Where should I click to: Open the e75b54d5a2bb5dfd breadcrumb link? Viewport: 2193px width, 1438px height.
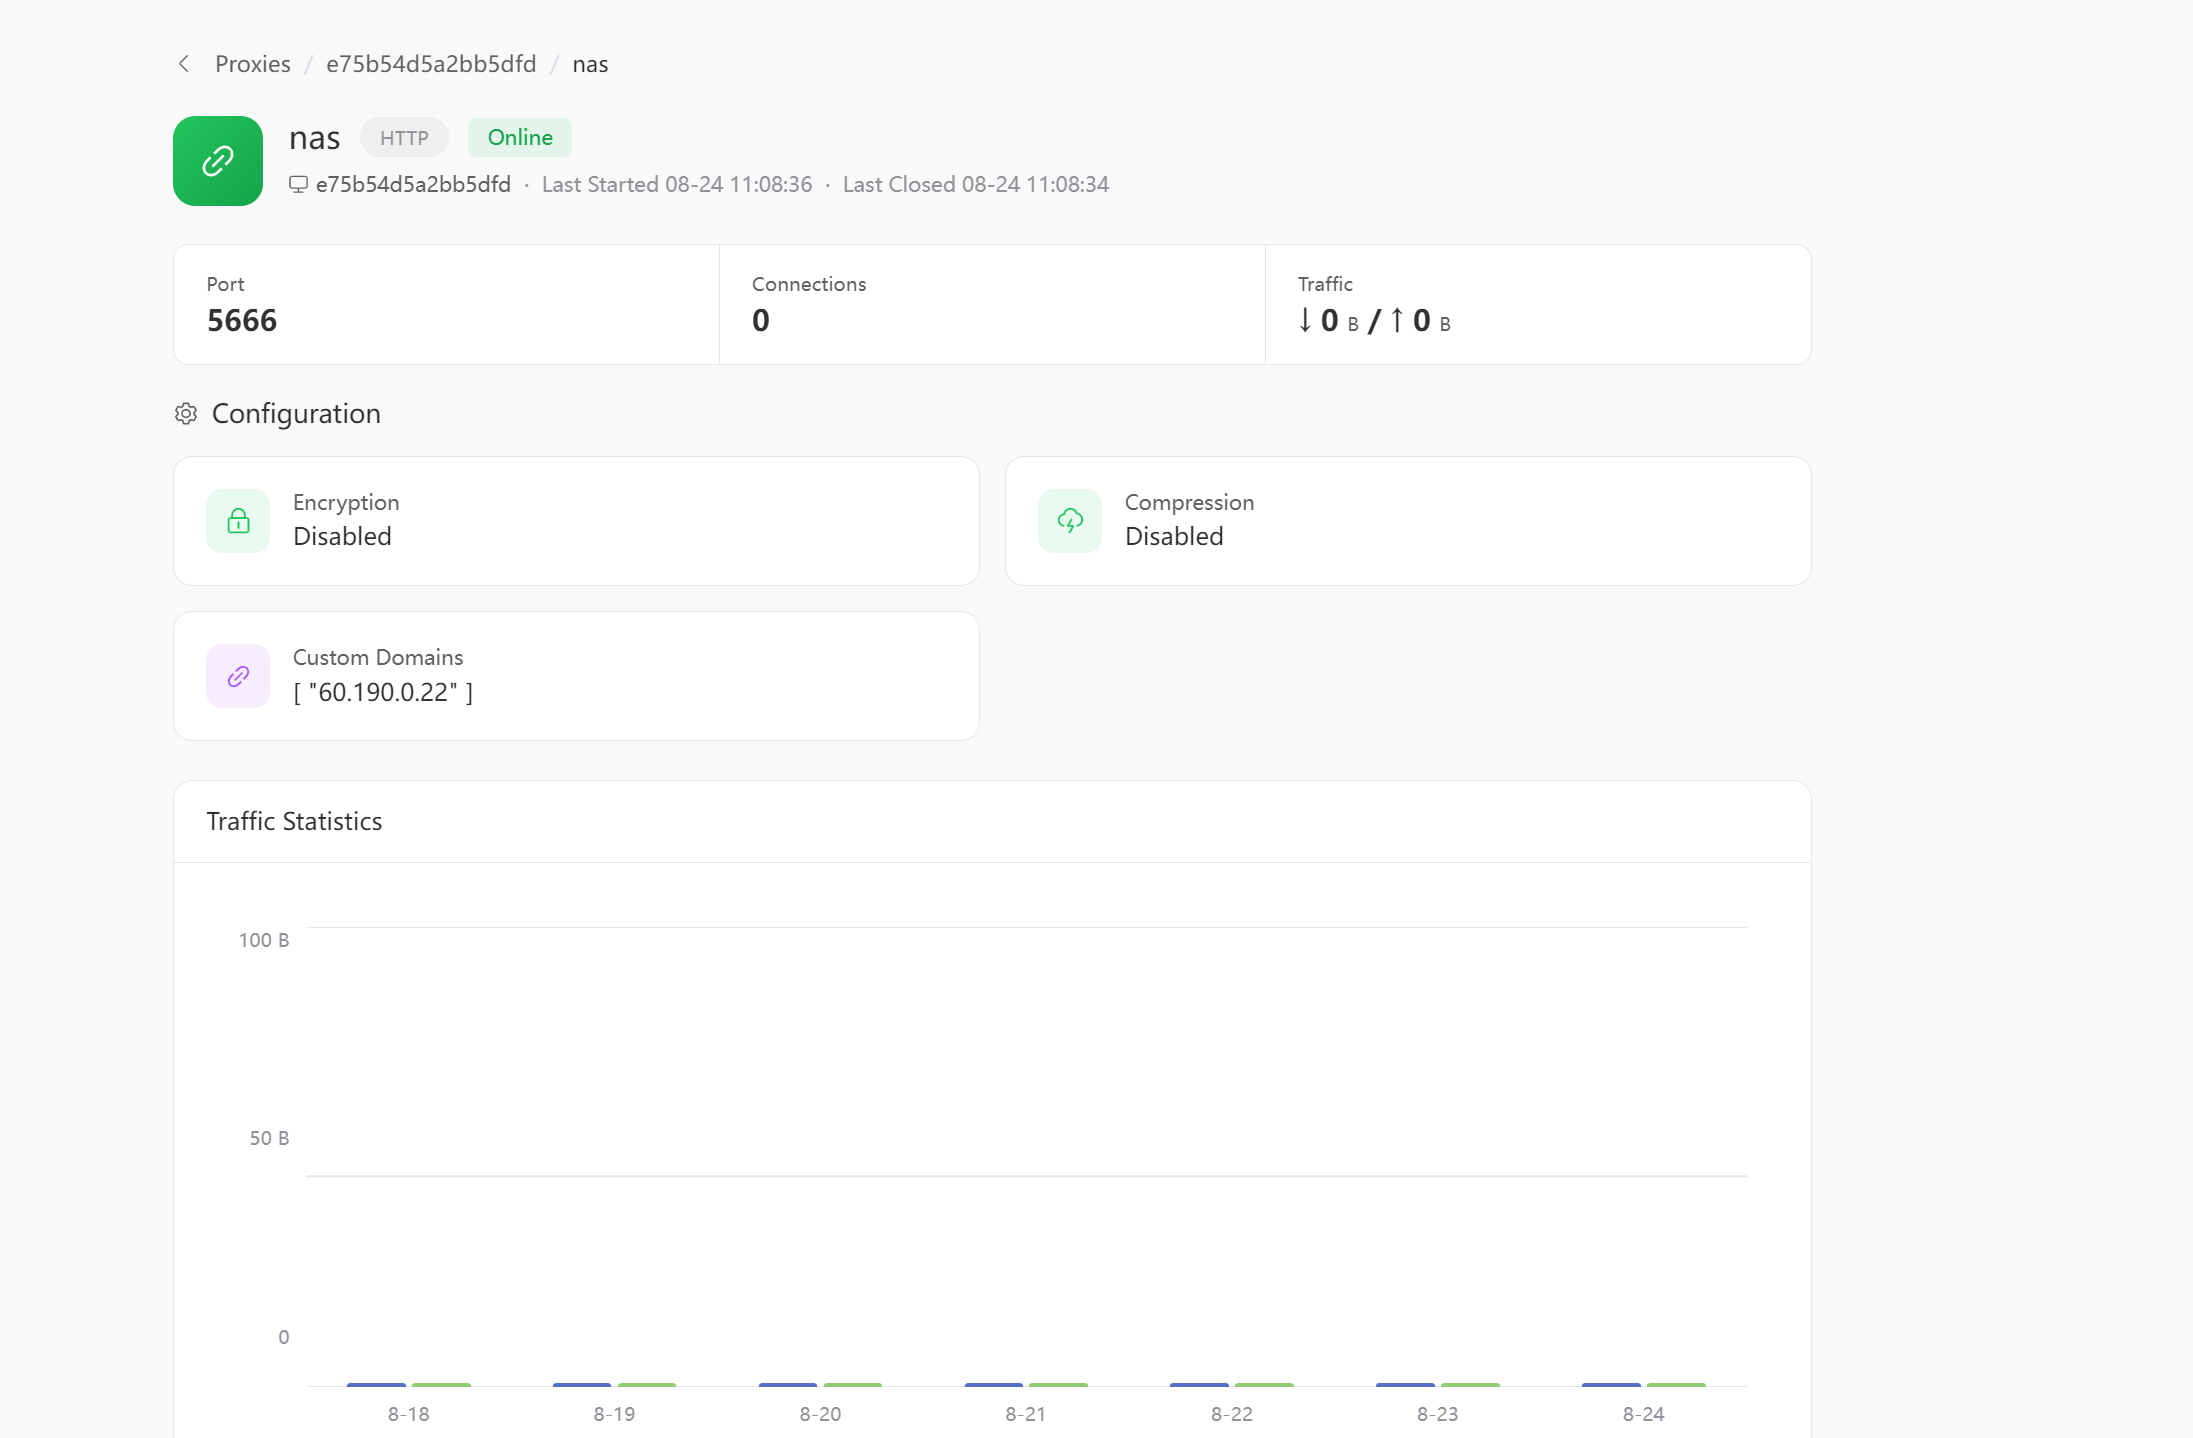click(x=431, y=64)
